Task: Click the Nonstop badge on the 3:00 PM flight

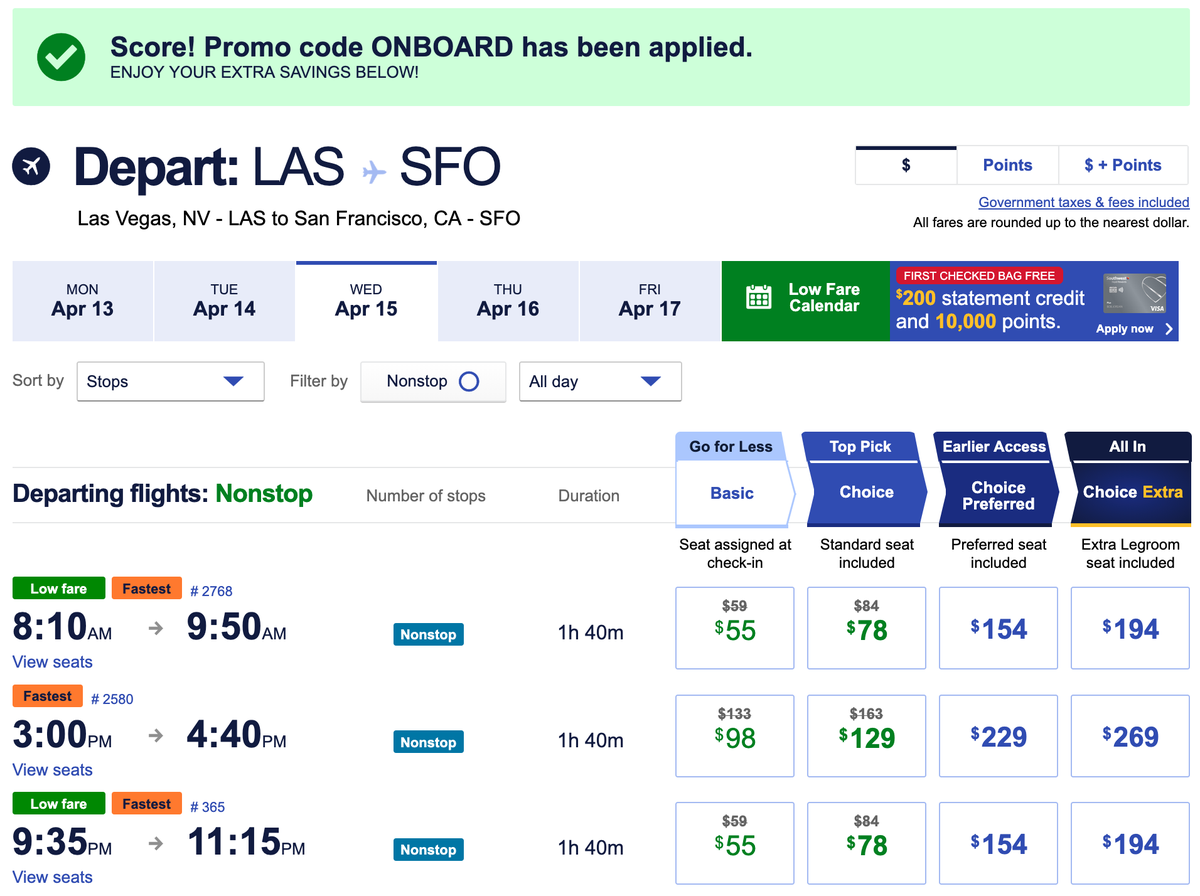Action: click(428, 742)
